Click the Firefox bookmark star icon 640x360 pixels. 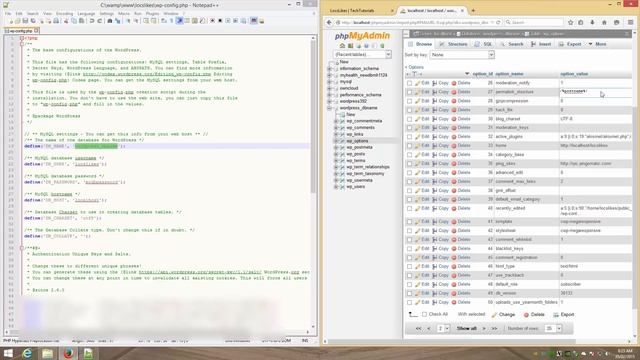[571, 22]
